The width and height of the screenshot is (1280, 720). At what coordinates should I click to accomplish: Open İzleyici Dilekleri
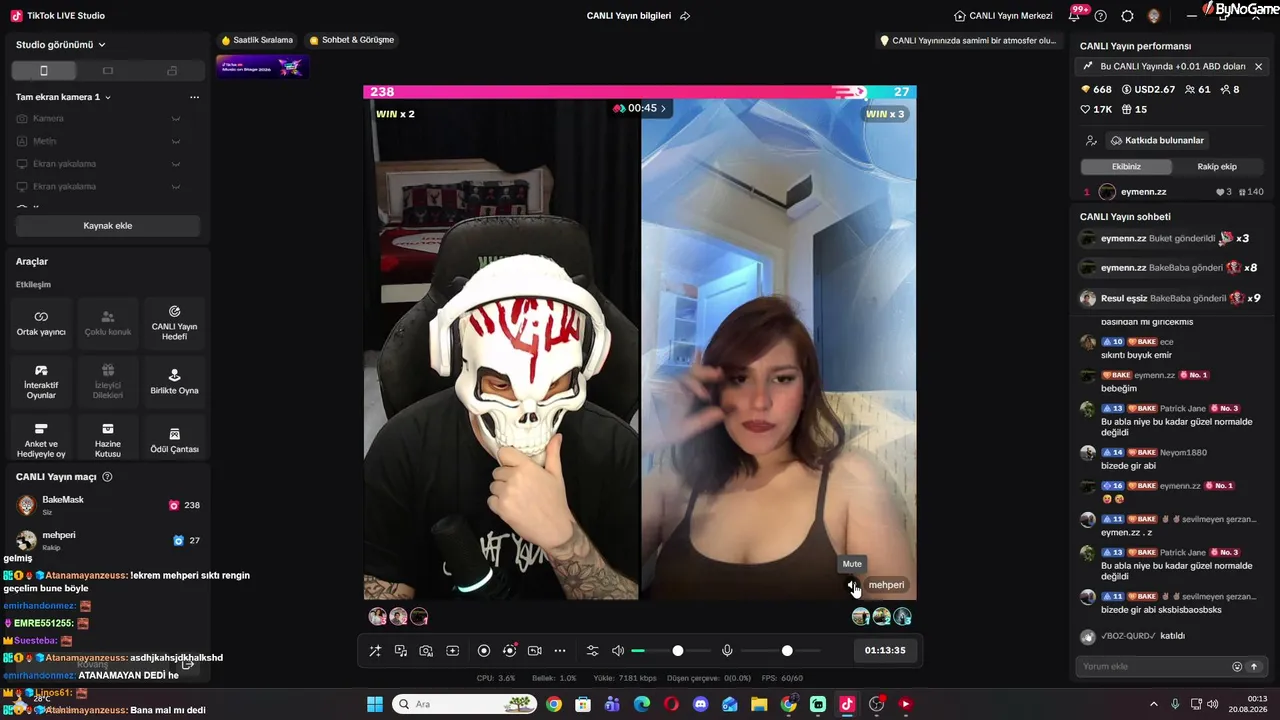tap(108, 382)
